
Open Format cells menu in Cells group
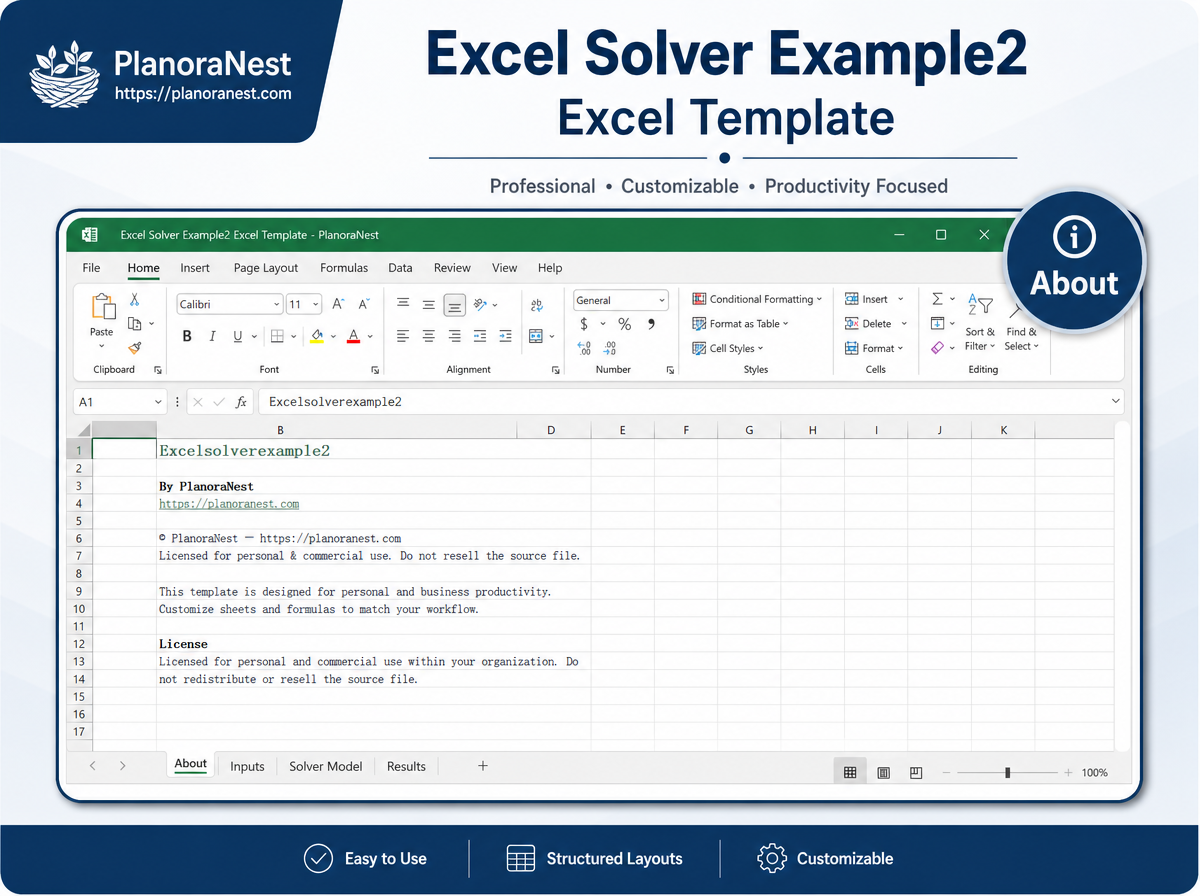click(x=874, y=348)
